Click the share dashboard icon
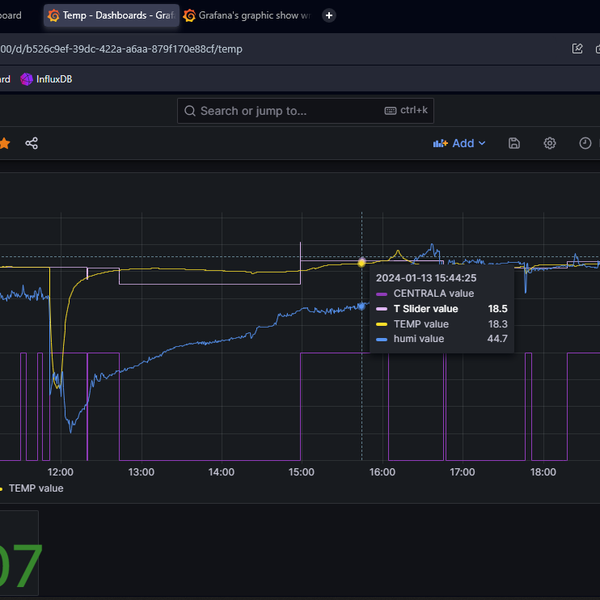 click(31, 143)
